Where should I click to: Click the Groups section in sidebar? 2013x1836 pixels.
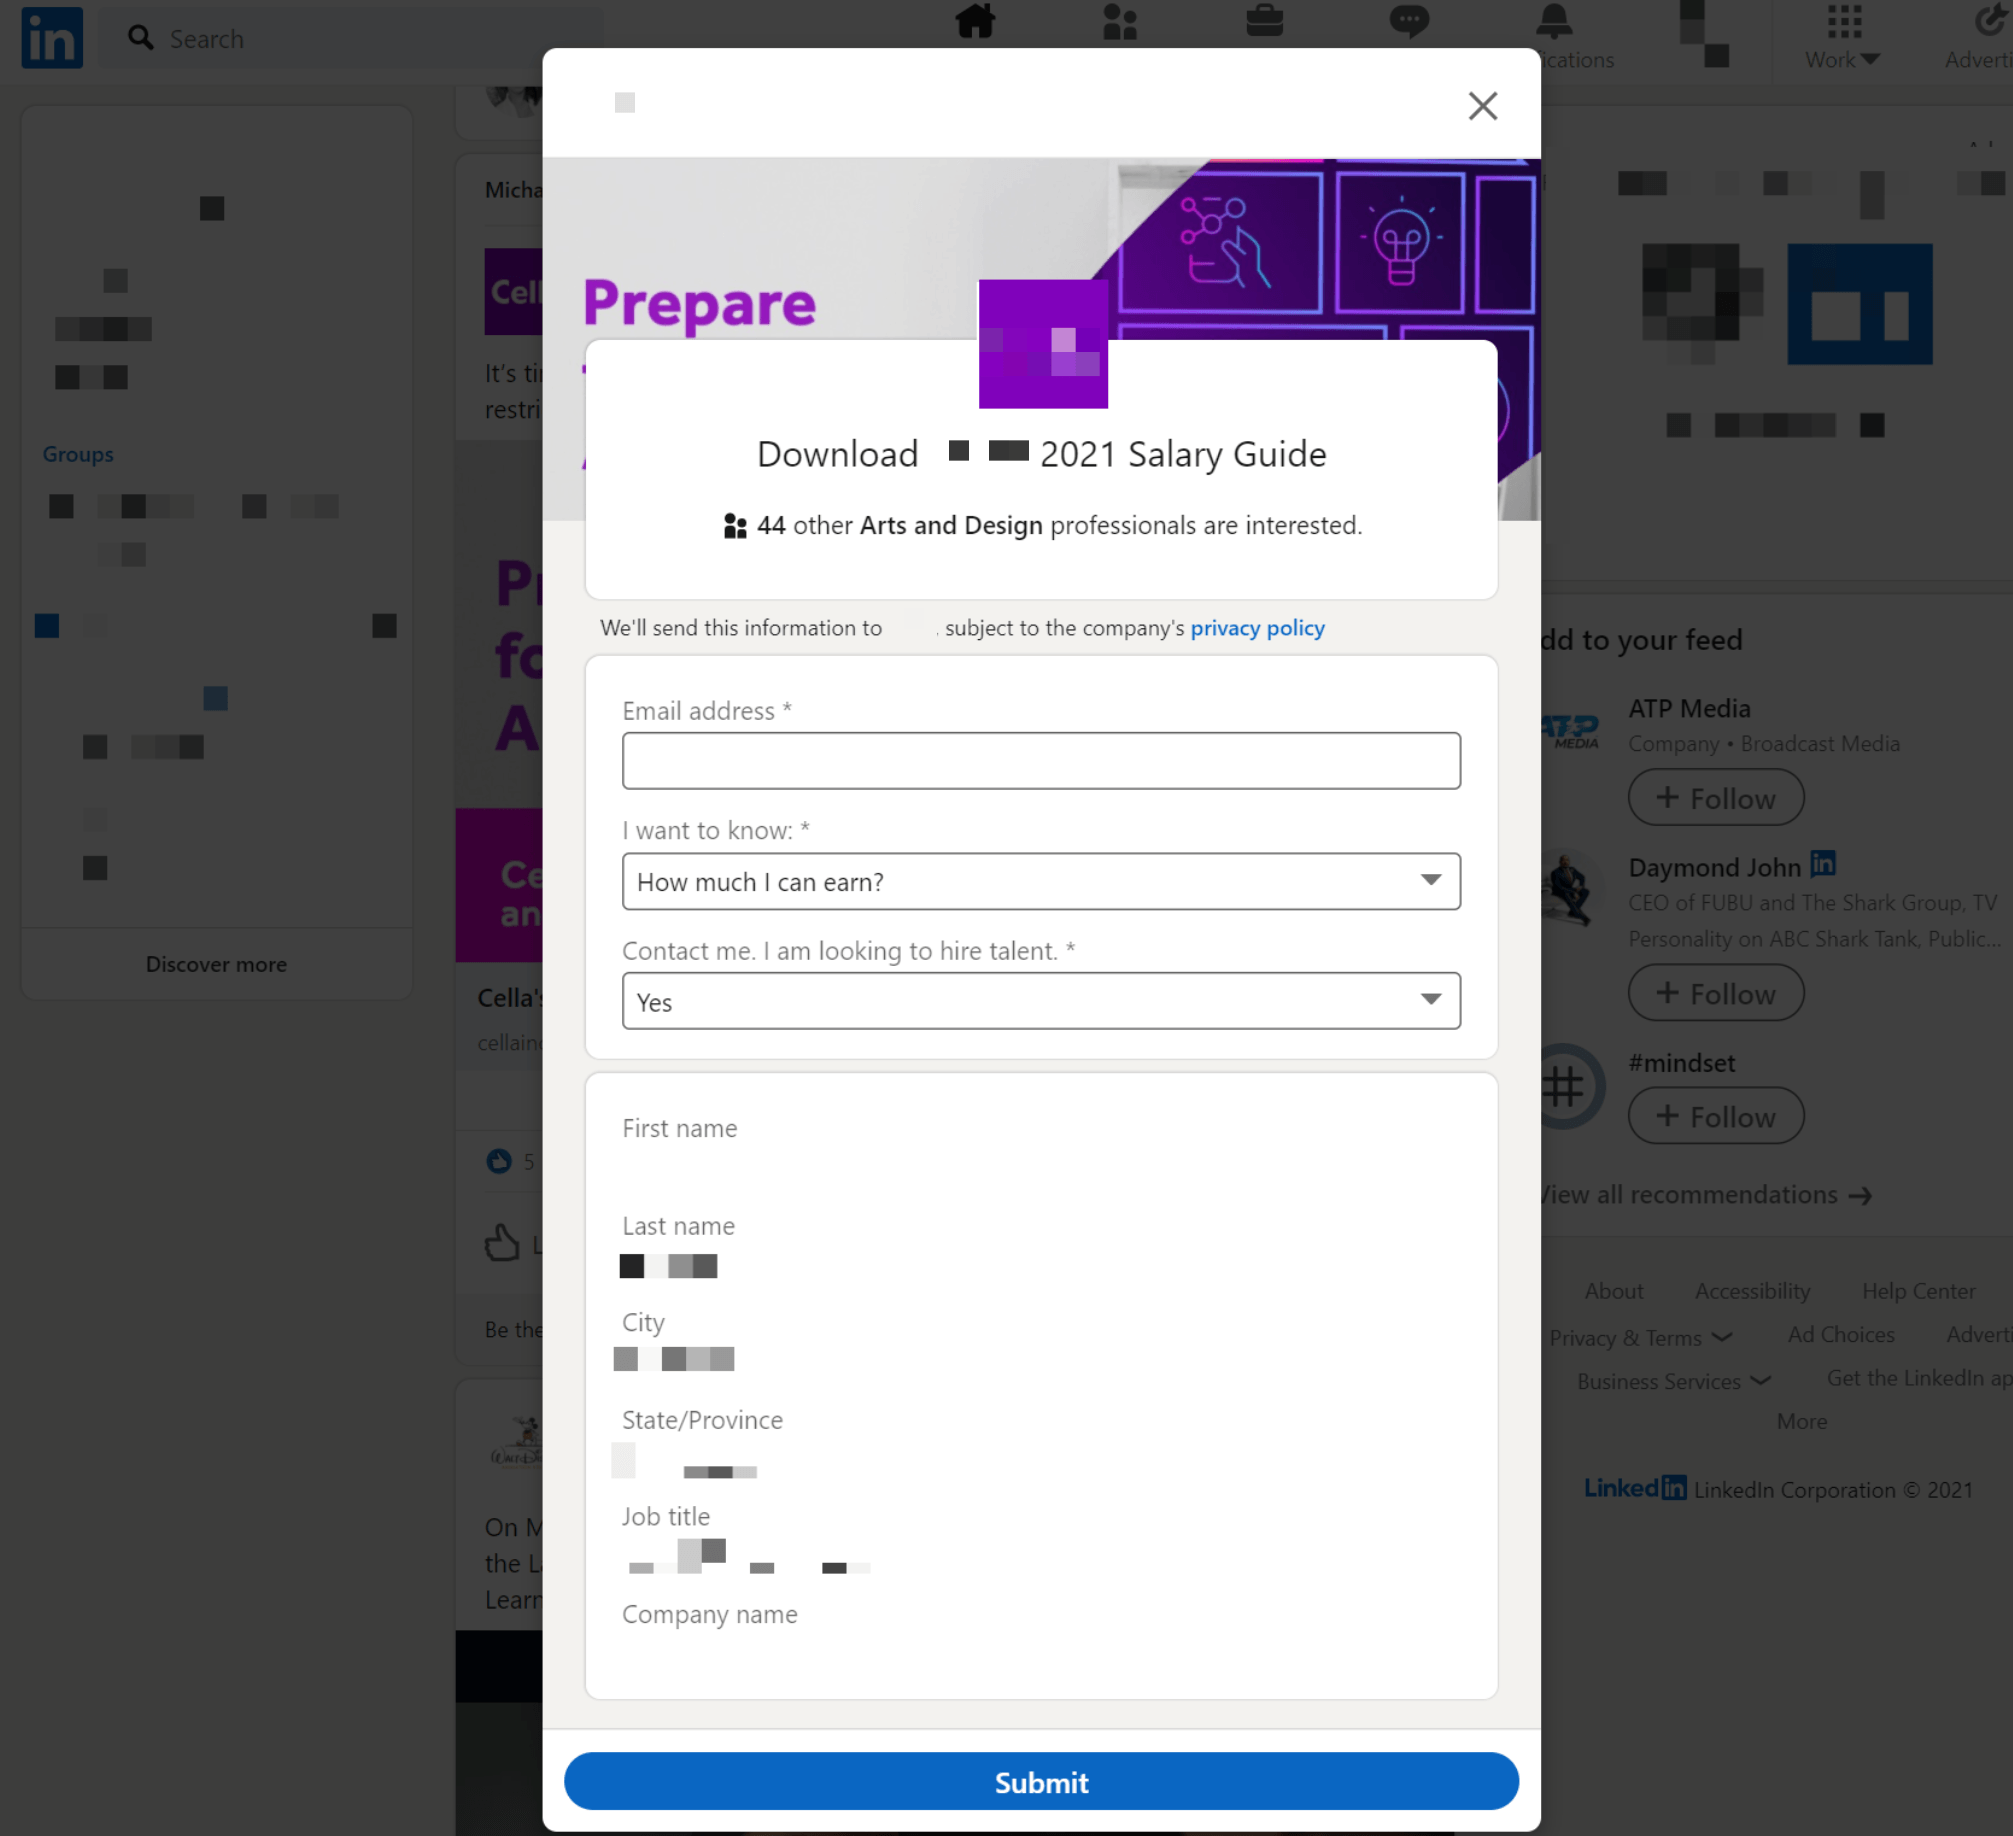(77, 452)
